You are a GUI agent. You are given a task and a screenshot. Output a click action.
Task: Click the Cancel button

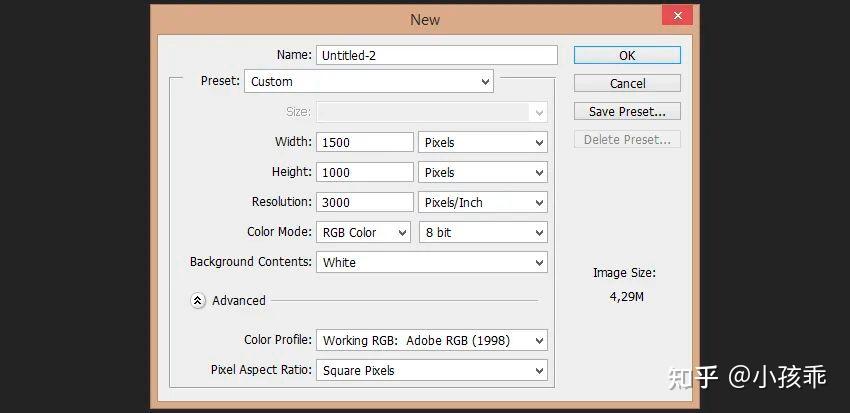pos(627,83)
